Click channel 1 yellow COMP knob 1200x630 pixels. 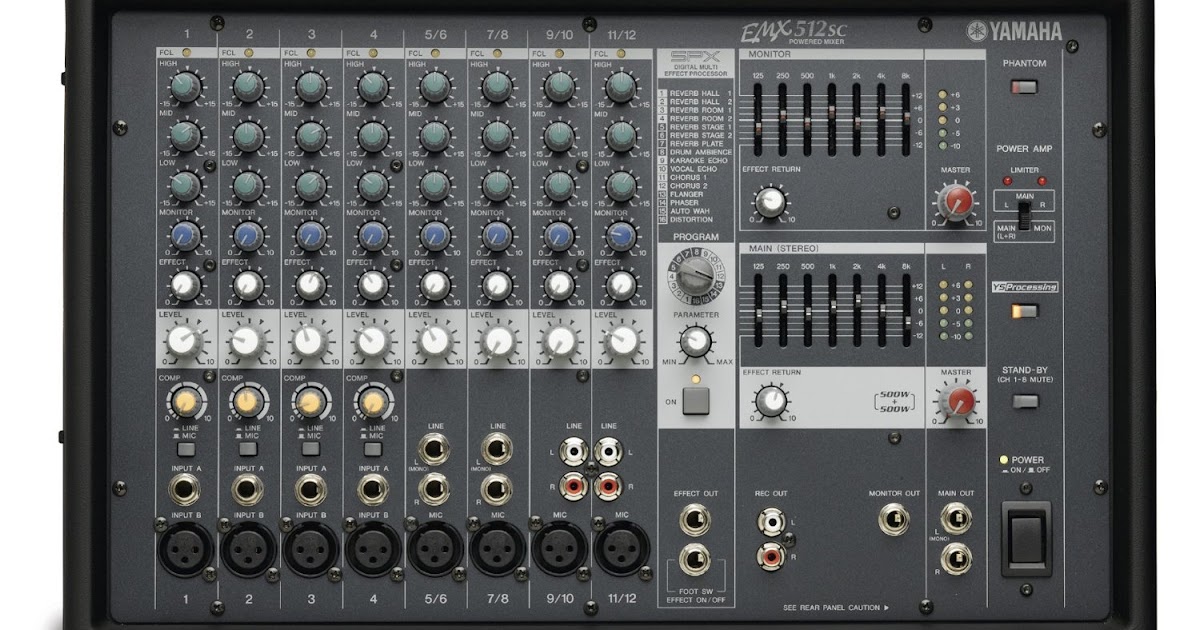point(185,402)
